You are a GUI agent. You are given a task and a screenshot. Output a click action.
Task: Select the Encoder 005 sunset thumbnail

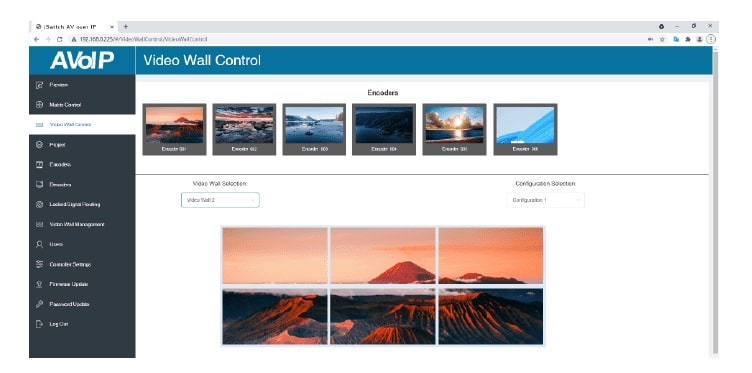pos(454,129)
